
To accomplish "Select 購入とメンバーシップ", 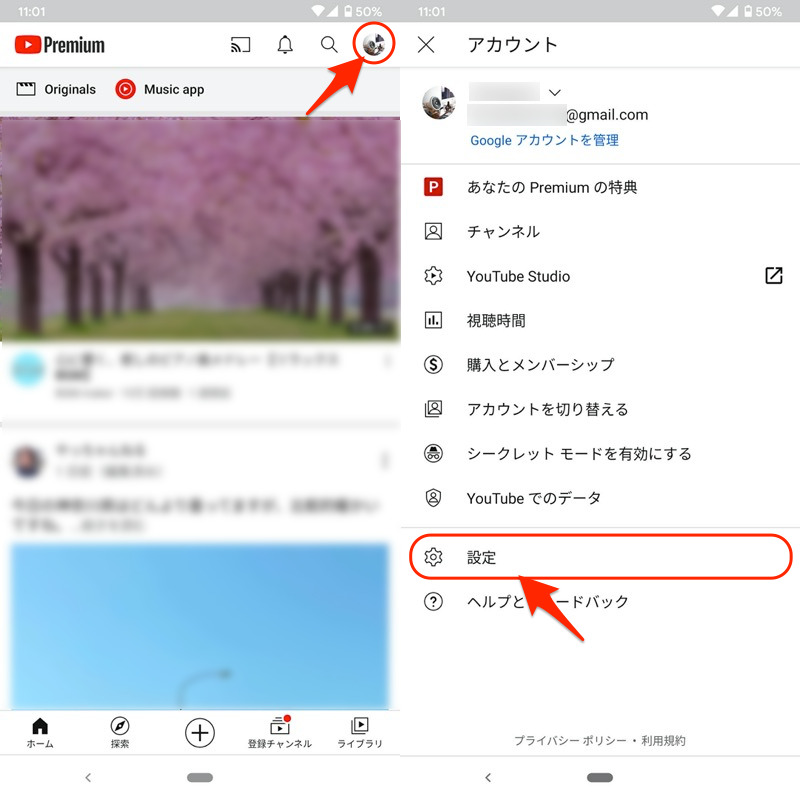I will pos(540,365).
